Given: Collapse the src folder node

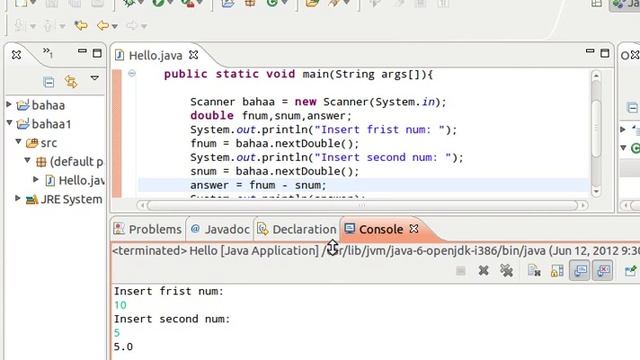Looking at the screenshot, I should [x=18, y=141].
